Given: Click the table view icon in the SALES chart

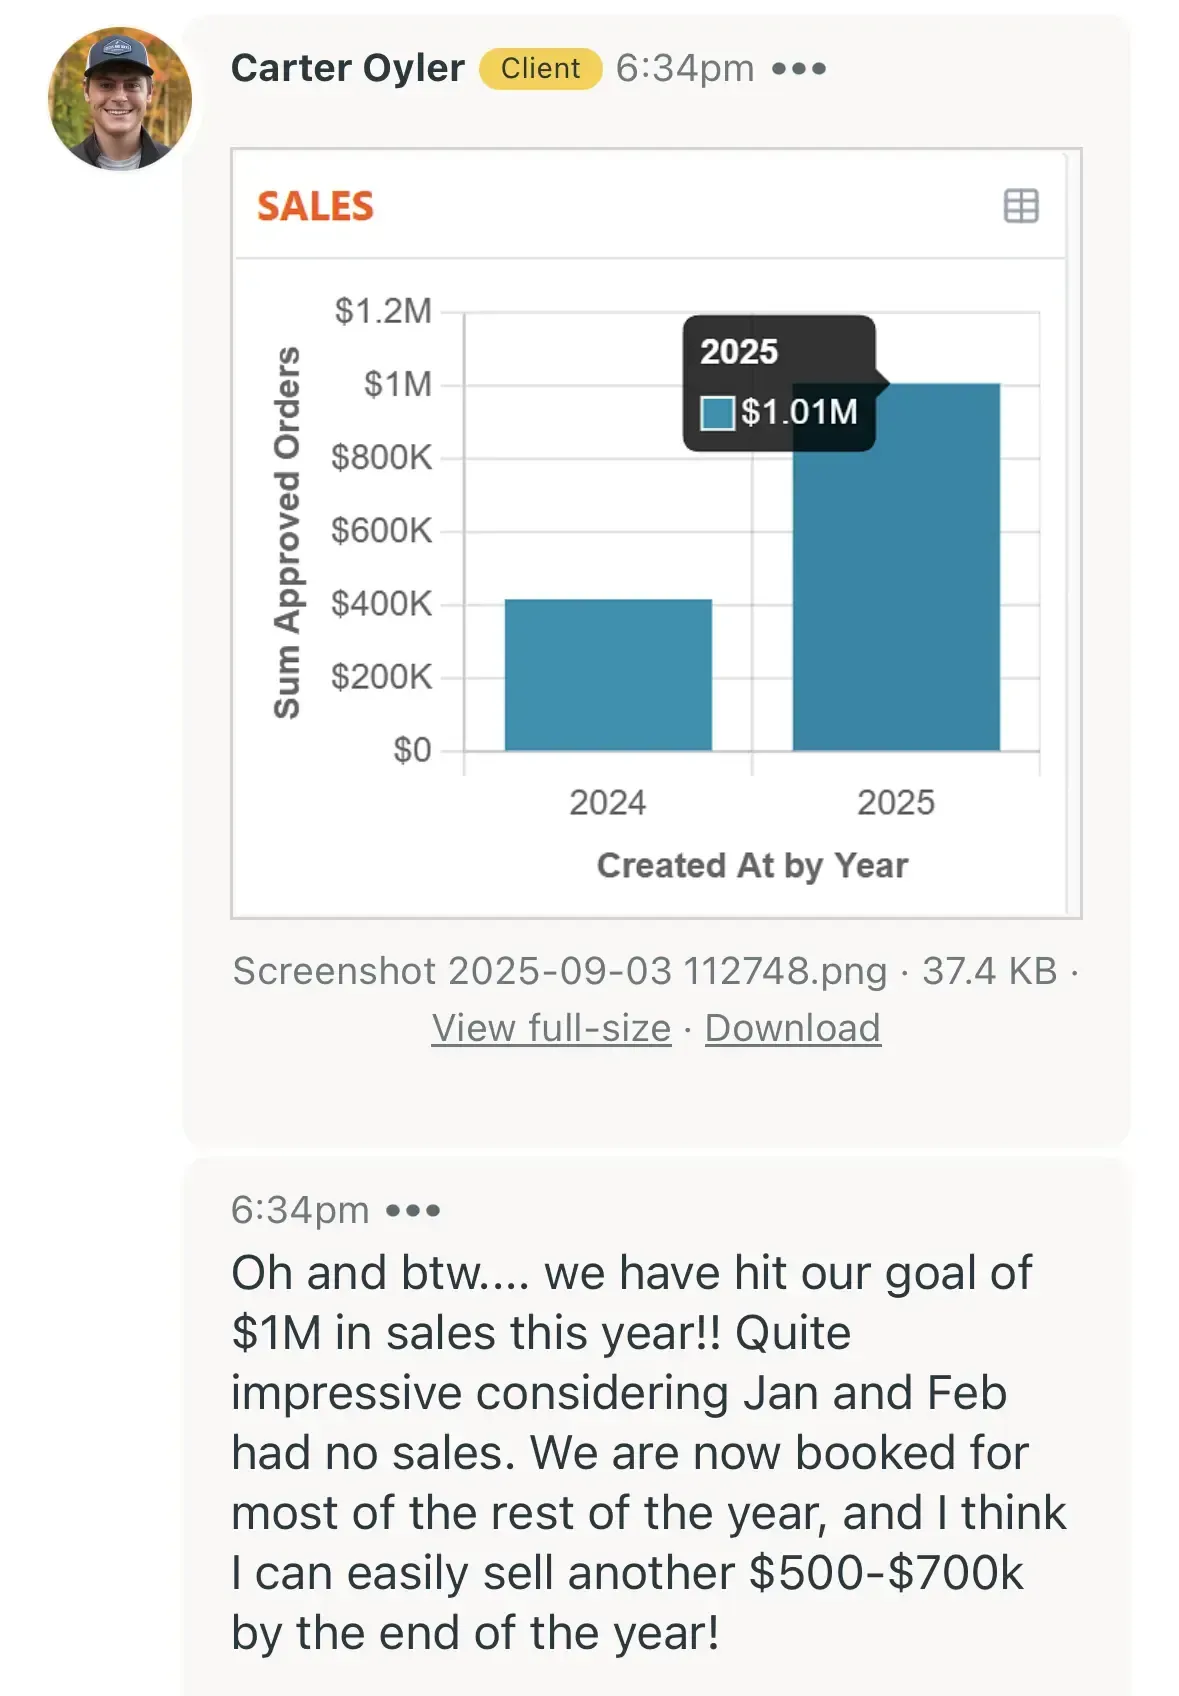Looking at the screenshot, I should coord(1020,206).
